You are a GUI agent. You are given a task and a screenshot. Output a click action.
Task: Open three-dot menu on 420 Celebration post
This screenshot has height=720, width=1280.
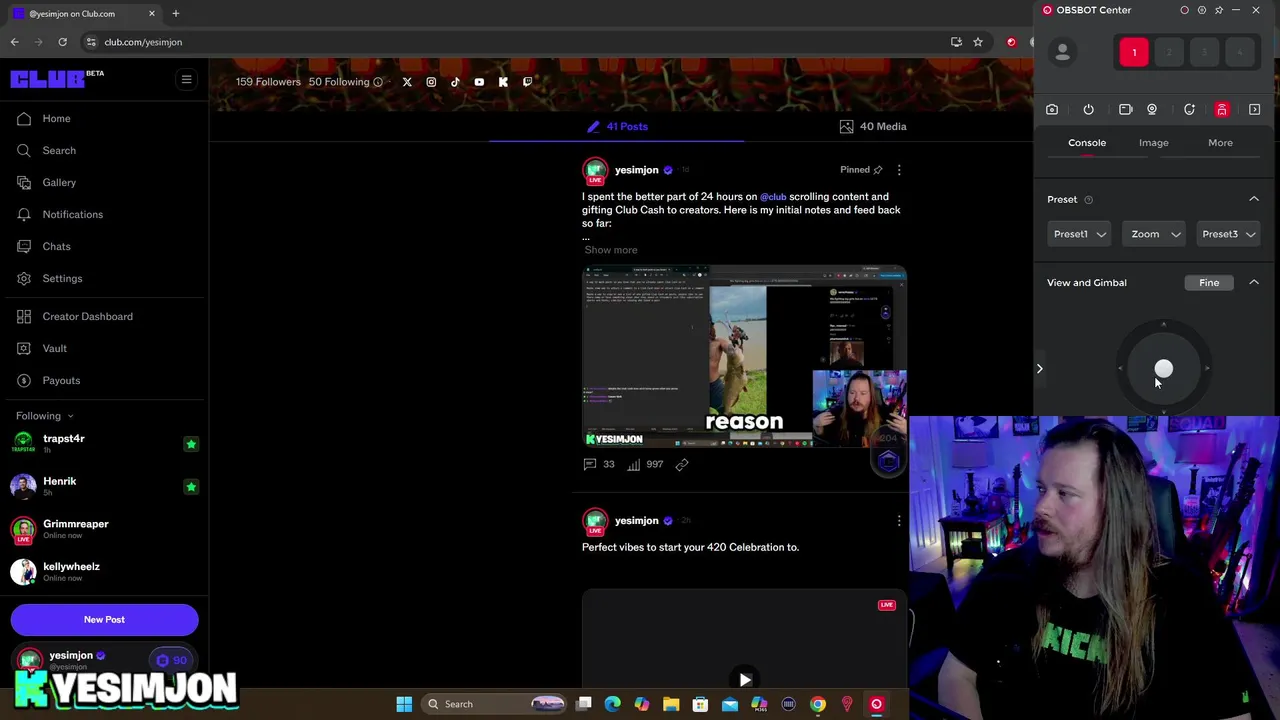pyautogui.click(x=899, y=521)
